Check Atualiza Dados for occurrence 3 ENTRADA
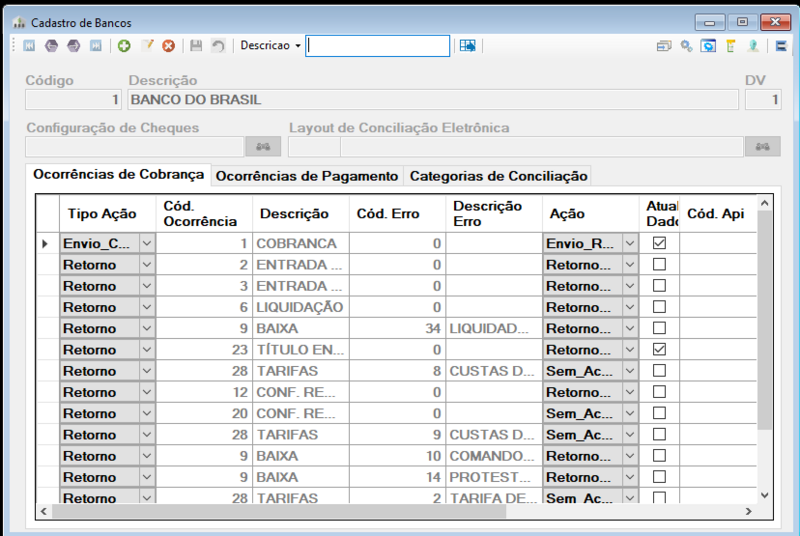This screenshot has height=536, width=800. coord(659,286)
